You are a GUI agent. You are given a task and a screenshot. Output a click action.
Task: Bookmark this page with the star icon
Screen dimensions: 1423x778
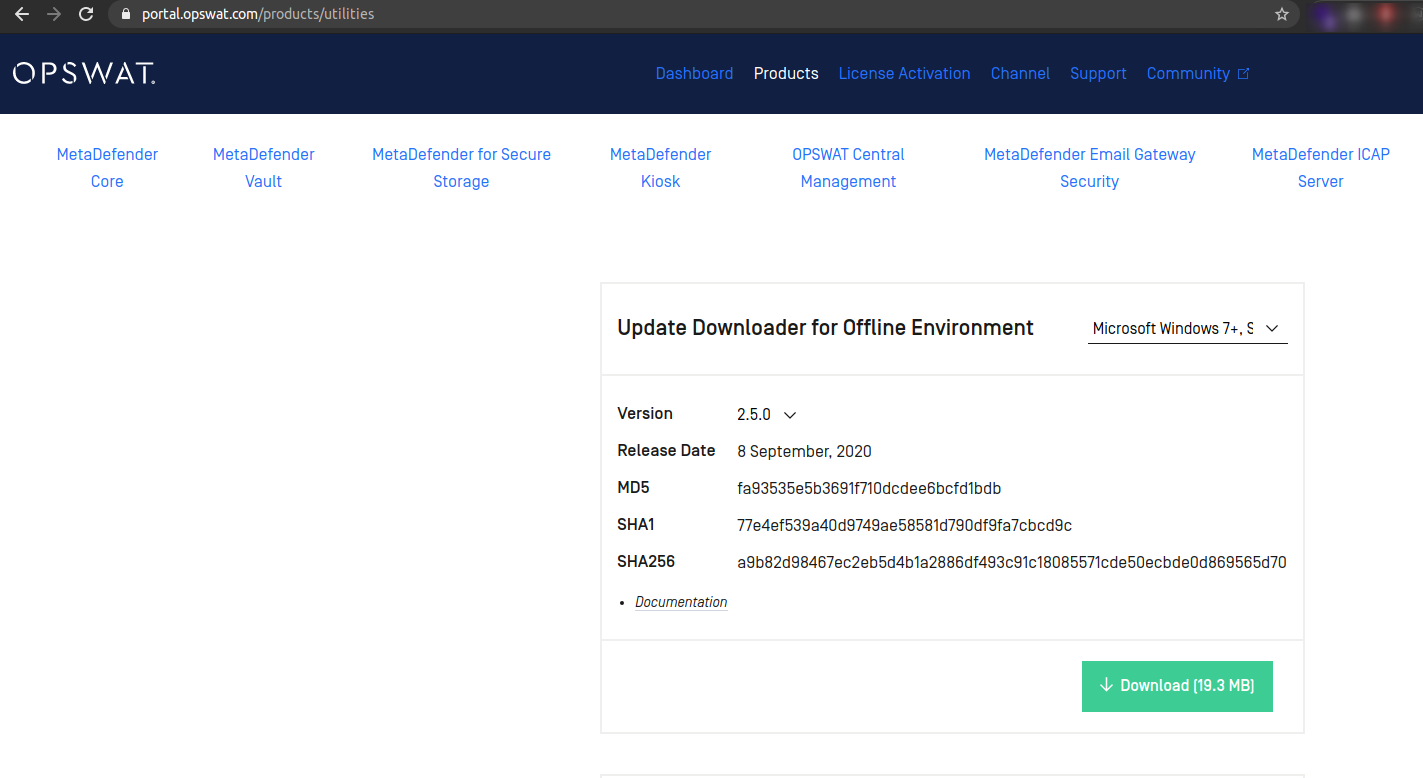[x=1282, y=14]
